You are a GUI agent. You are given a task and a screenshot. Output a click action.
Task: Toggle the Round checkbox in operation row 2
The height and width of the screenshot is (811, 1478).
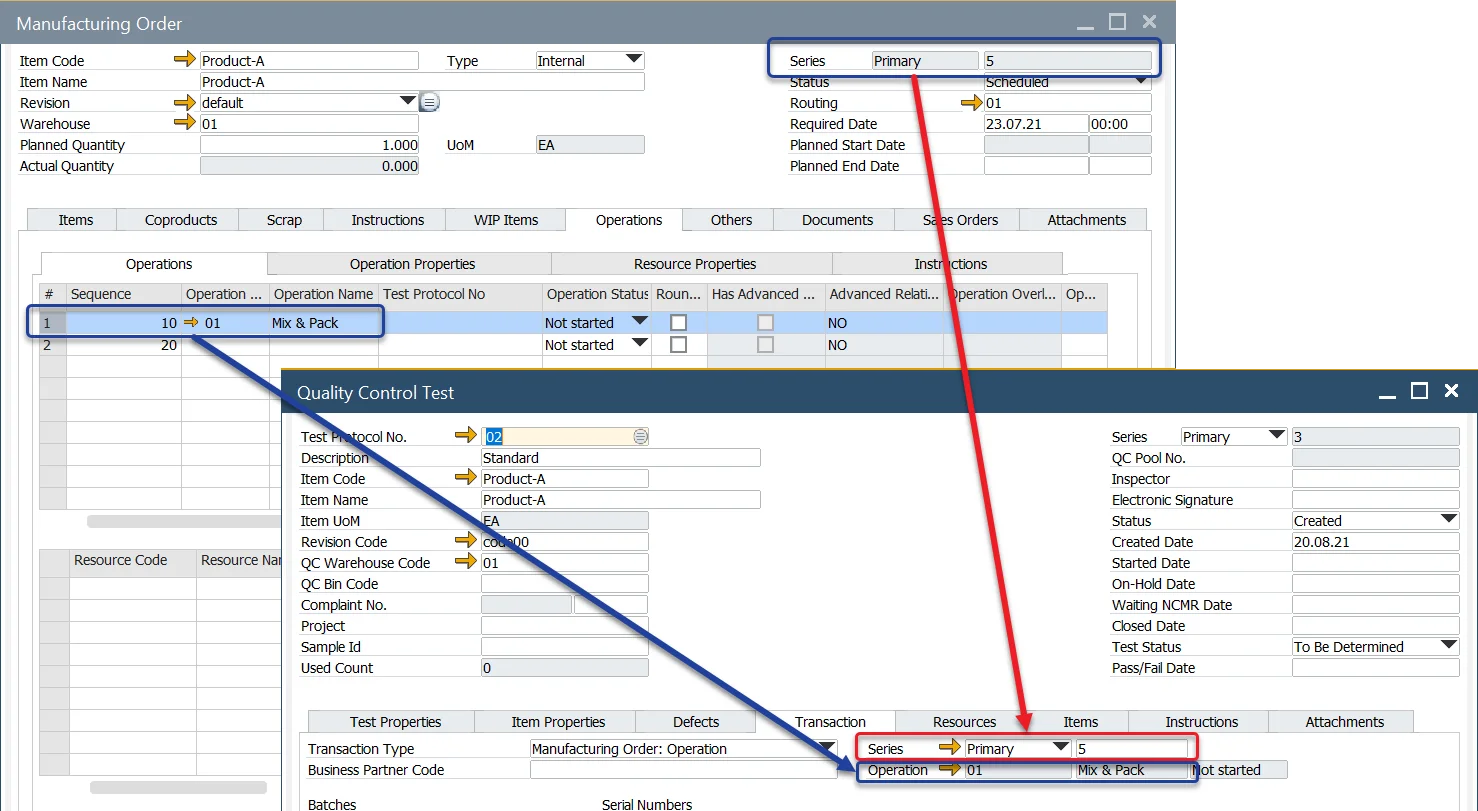pos(679,344)
